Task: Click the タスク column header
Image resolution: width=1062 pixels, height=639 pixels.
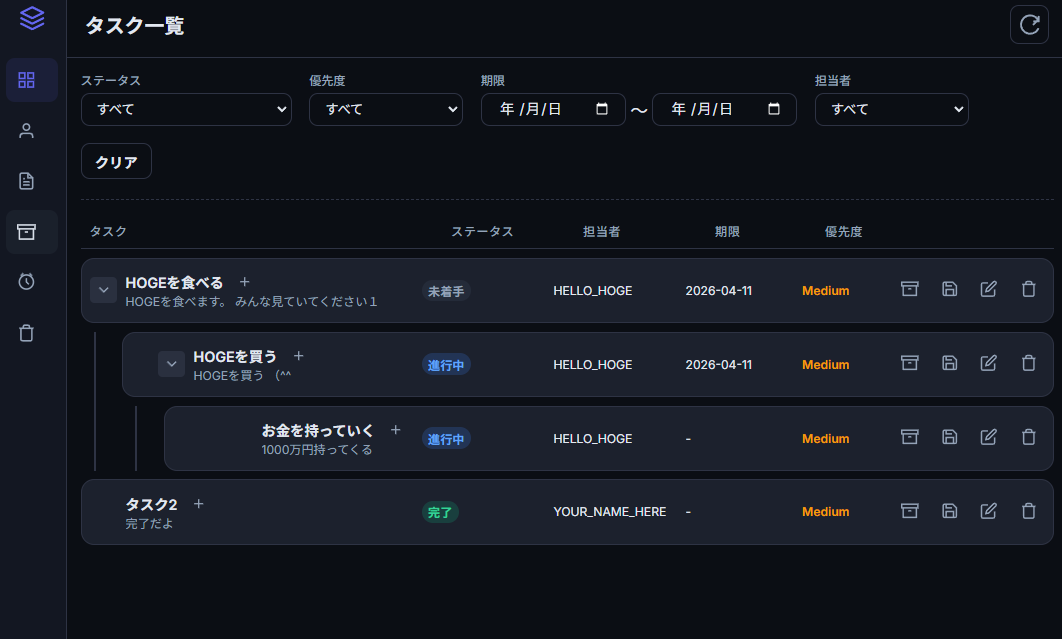Action: 108,231
